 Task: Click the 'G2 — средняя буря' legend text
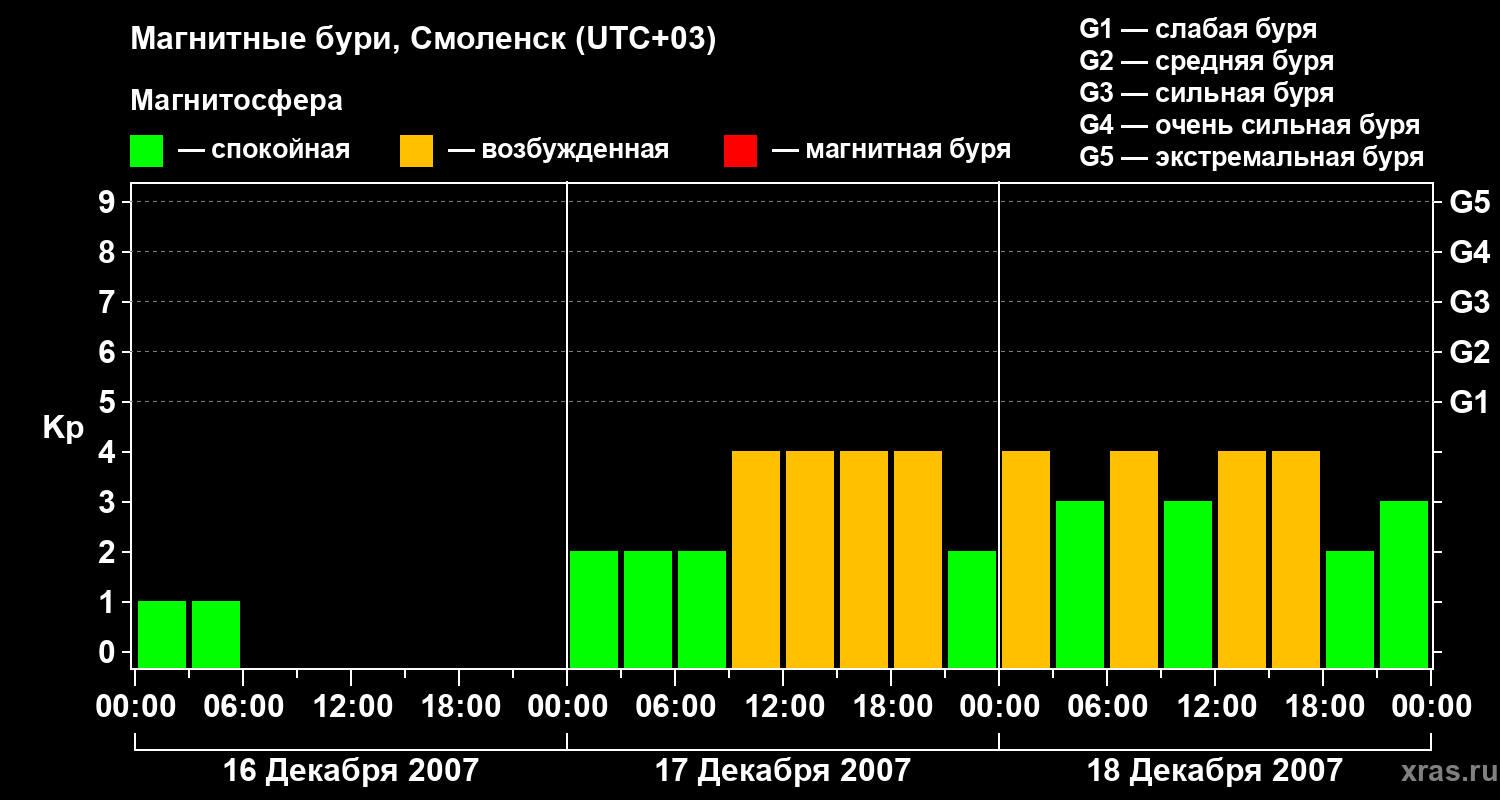pyautogui.click(x=1206, y=61)
